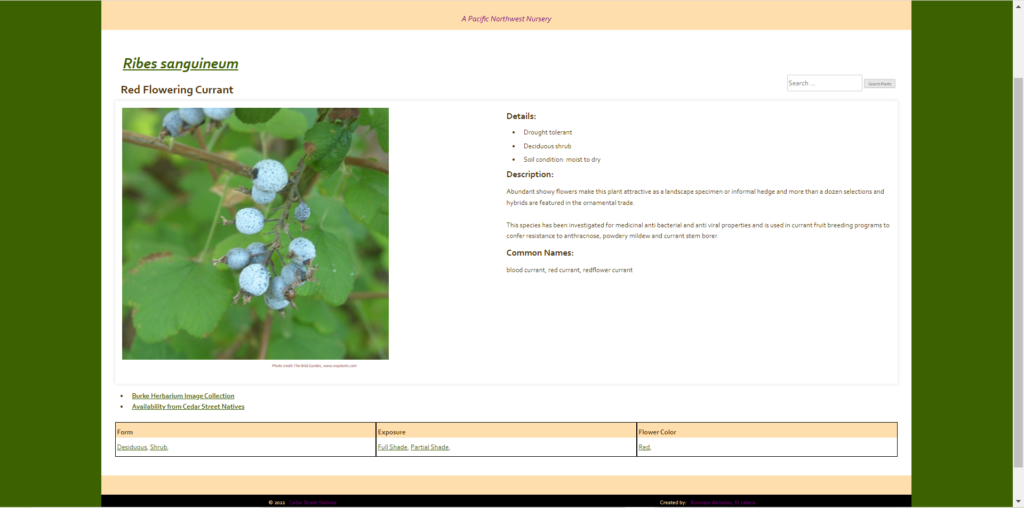Focus the Search plants input field
1024x508 pixels.
point(824,83)
